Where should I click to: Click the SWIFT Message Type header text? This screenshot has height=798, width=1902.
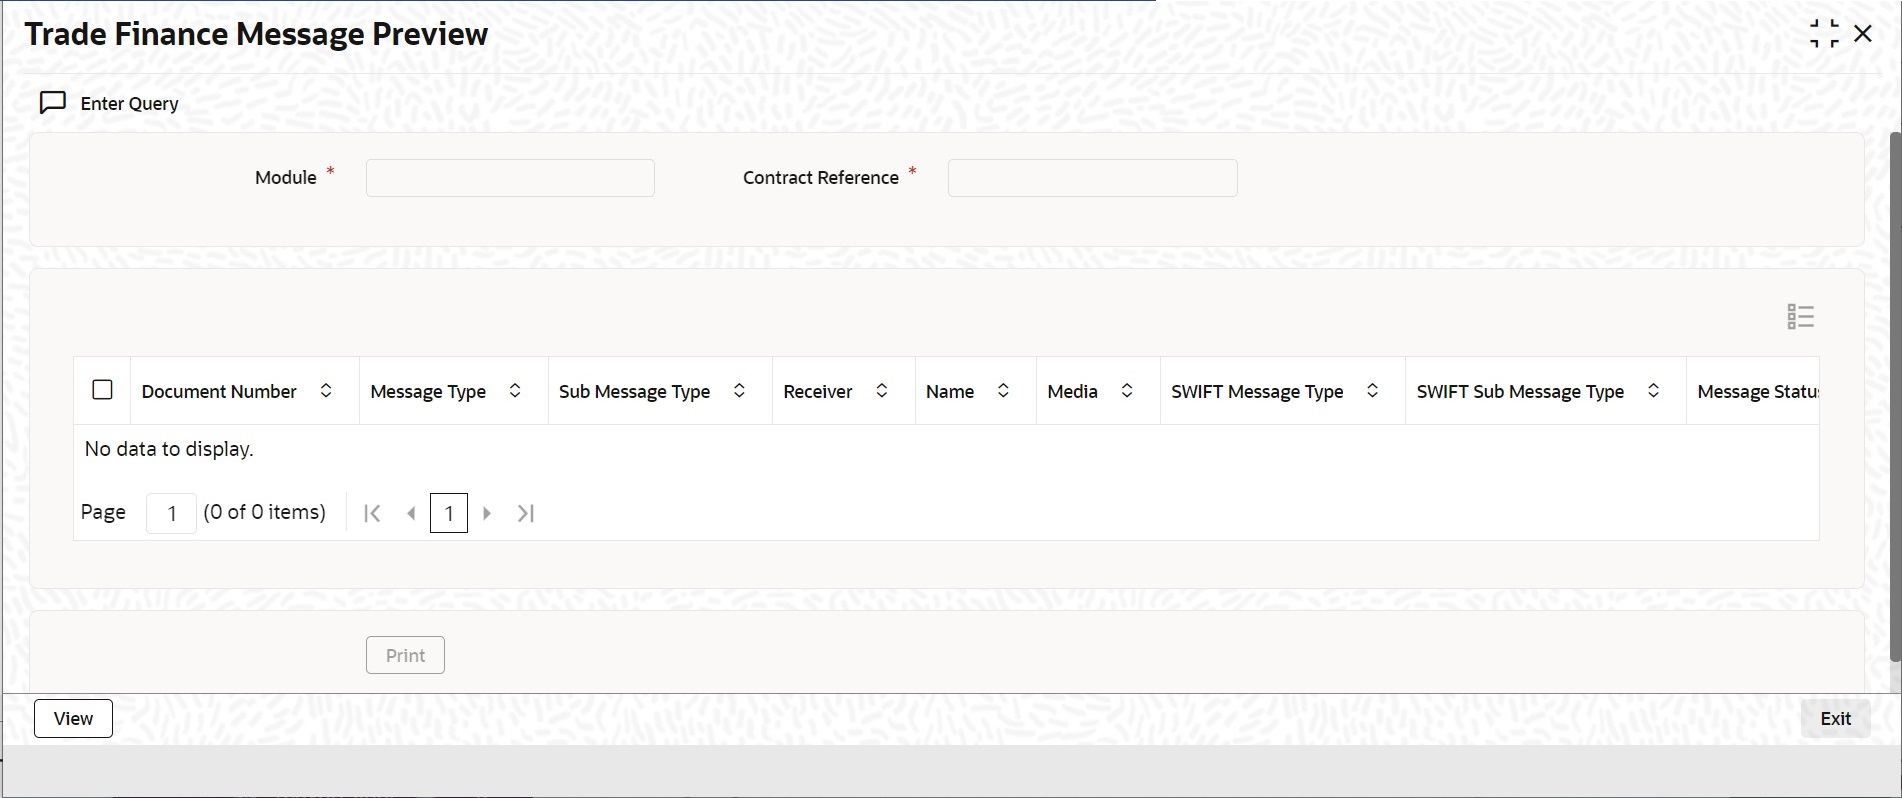click(1257, 392)
